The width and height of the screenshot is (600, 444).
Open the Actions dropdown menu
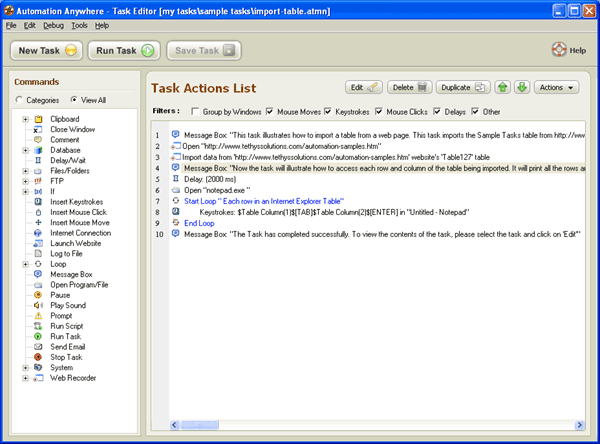pos(556,87)
